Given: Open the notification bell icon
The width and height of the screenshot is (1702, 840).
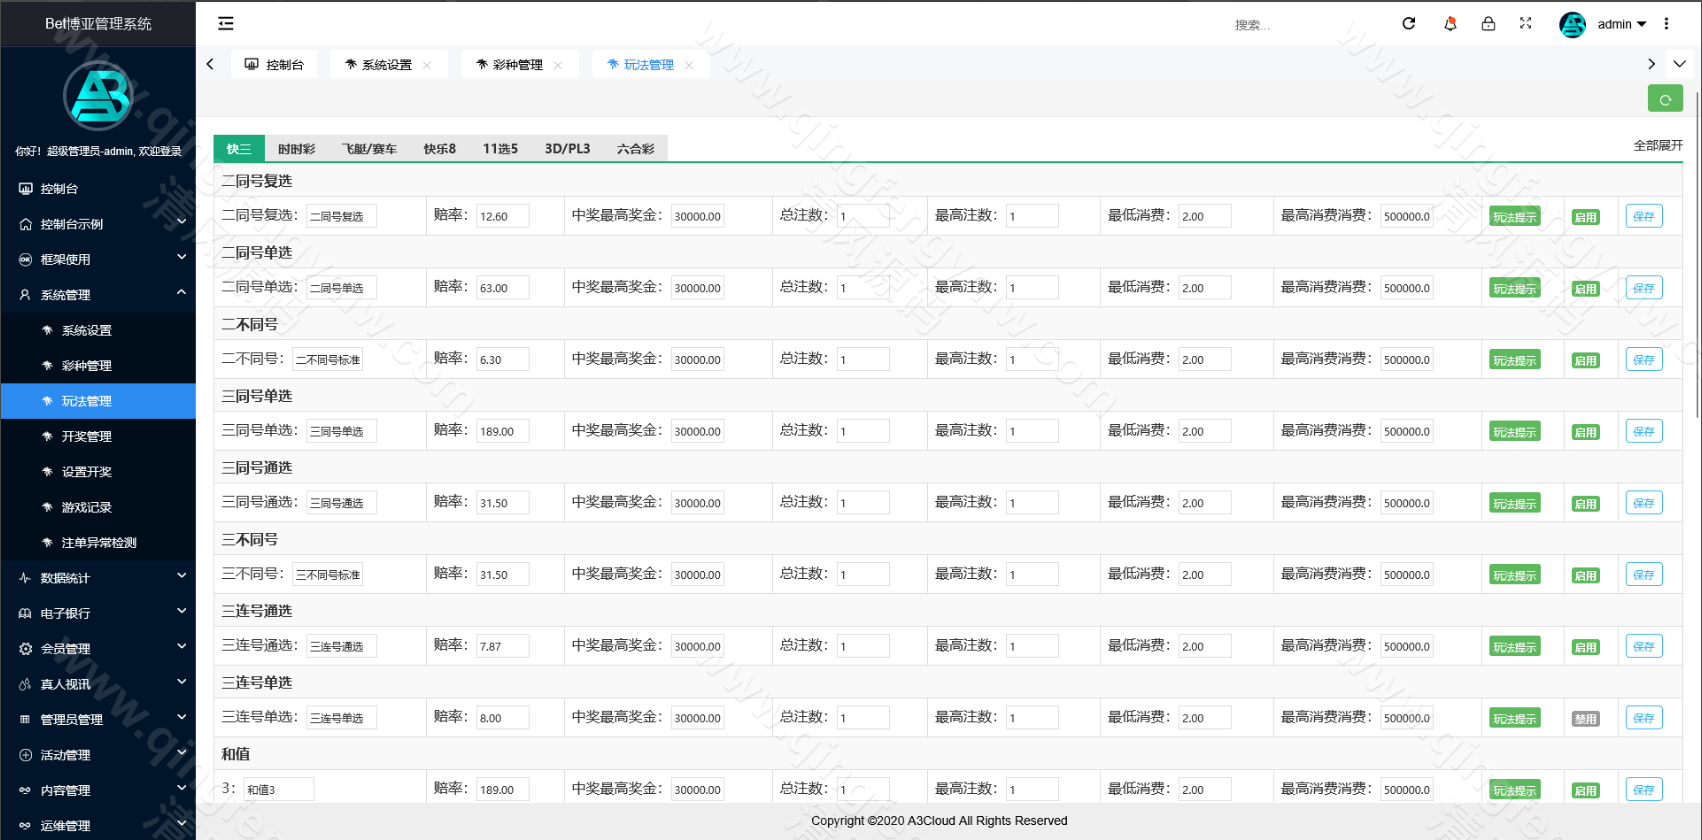Looking at the screenshot, I should [x=1450, y=23].
